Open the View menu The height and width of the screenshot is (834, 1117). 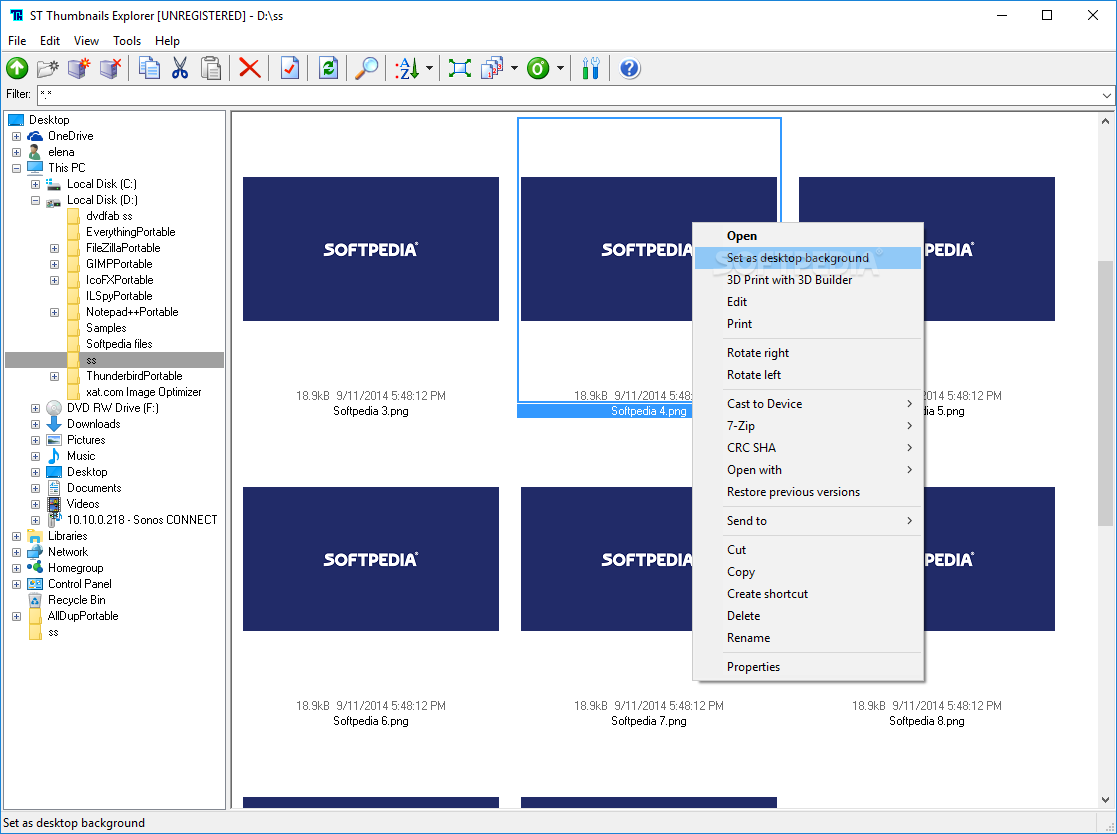[x=86, y=41]
